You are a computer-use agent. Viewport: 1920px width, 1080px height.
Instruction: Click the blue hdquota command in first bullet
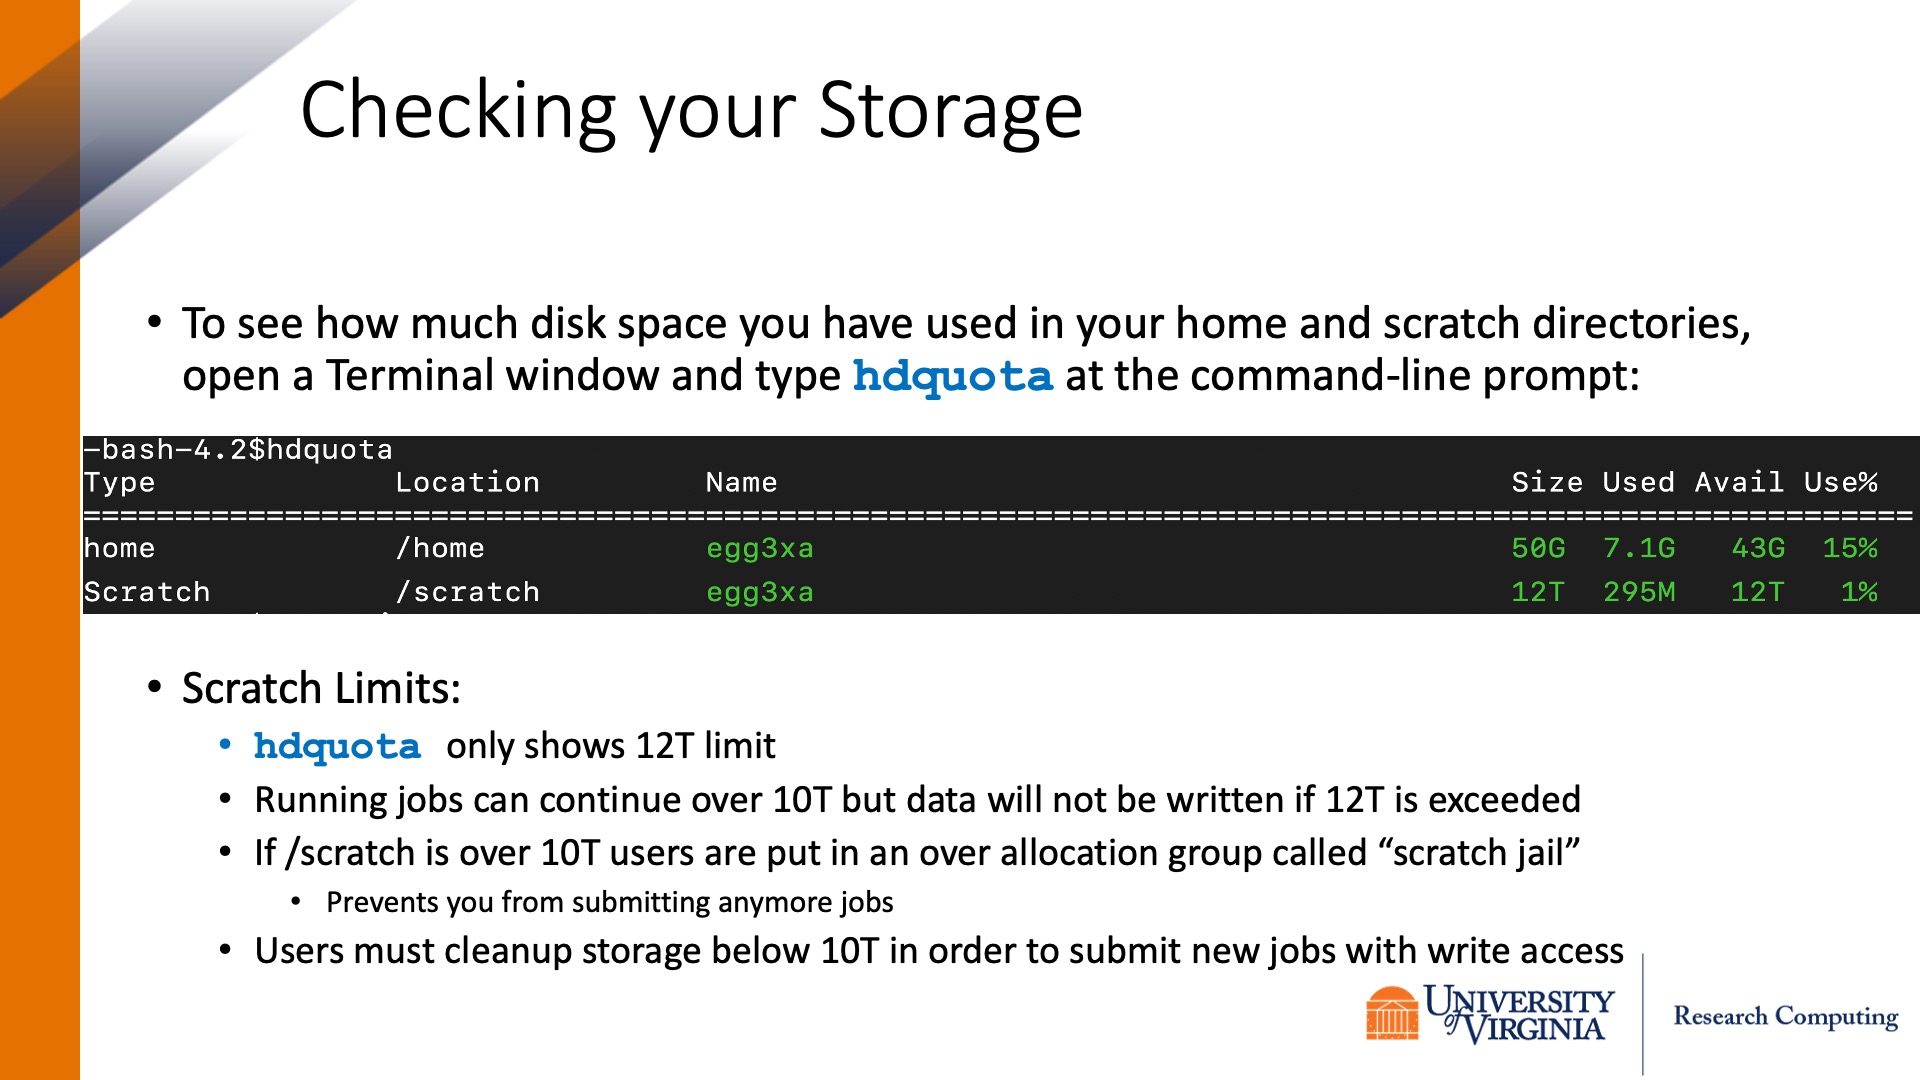coord(952,376)
